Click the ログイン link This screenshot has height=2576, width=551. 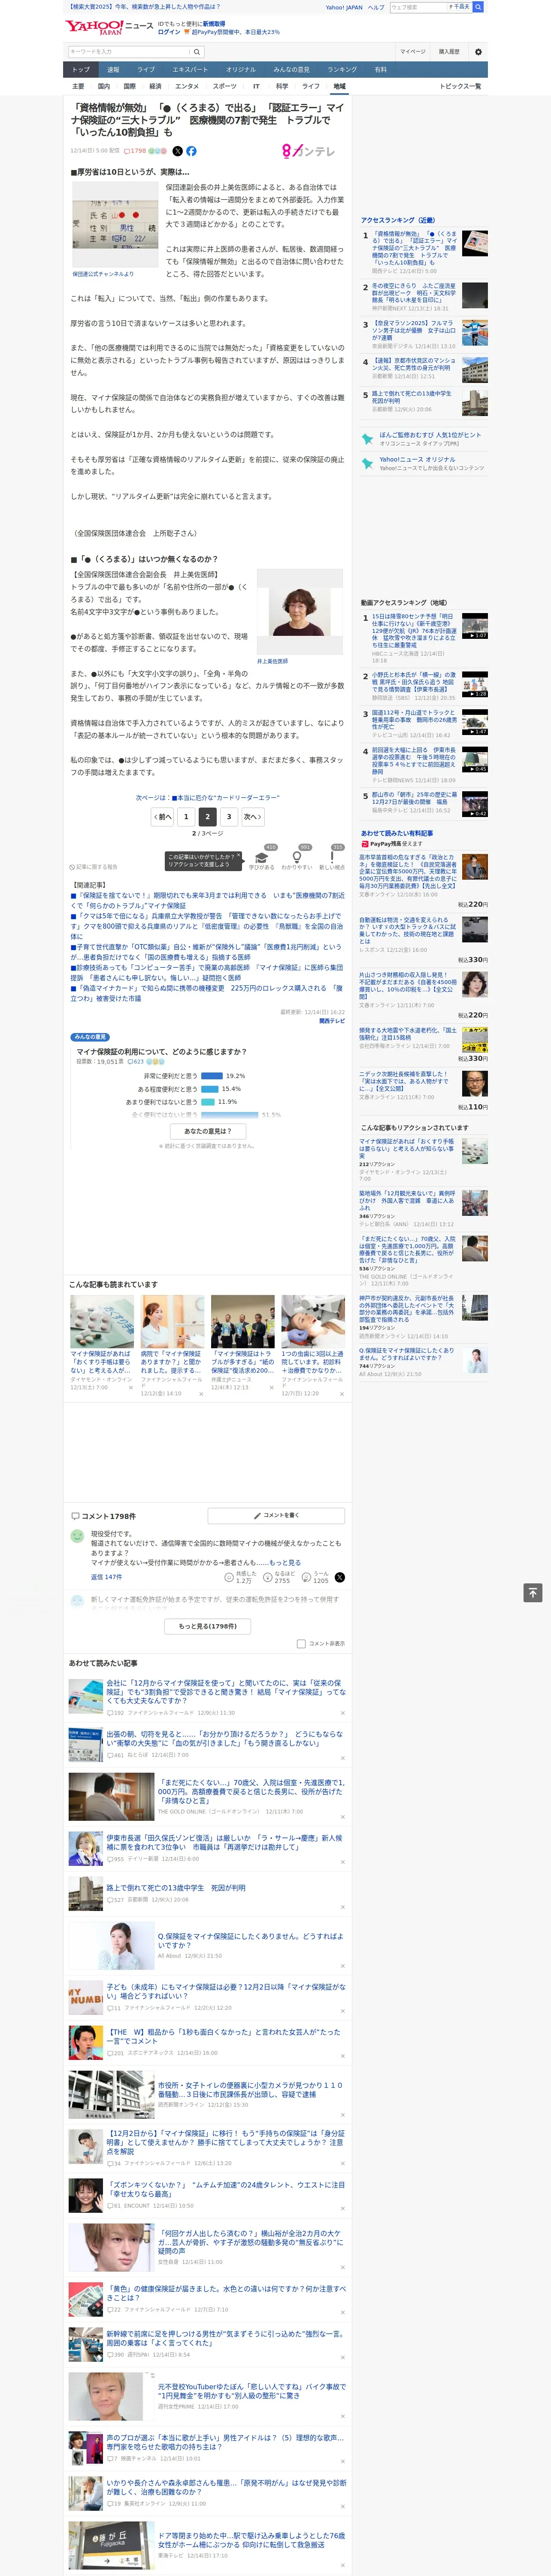(x=169, y=32)
